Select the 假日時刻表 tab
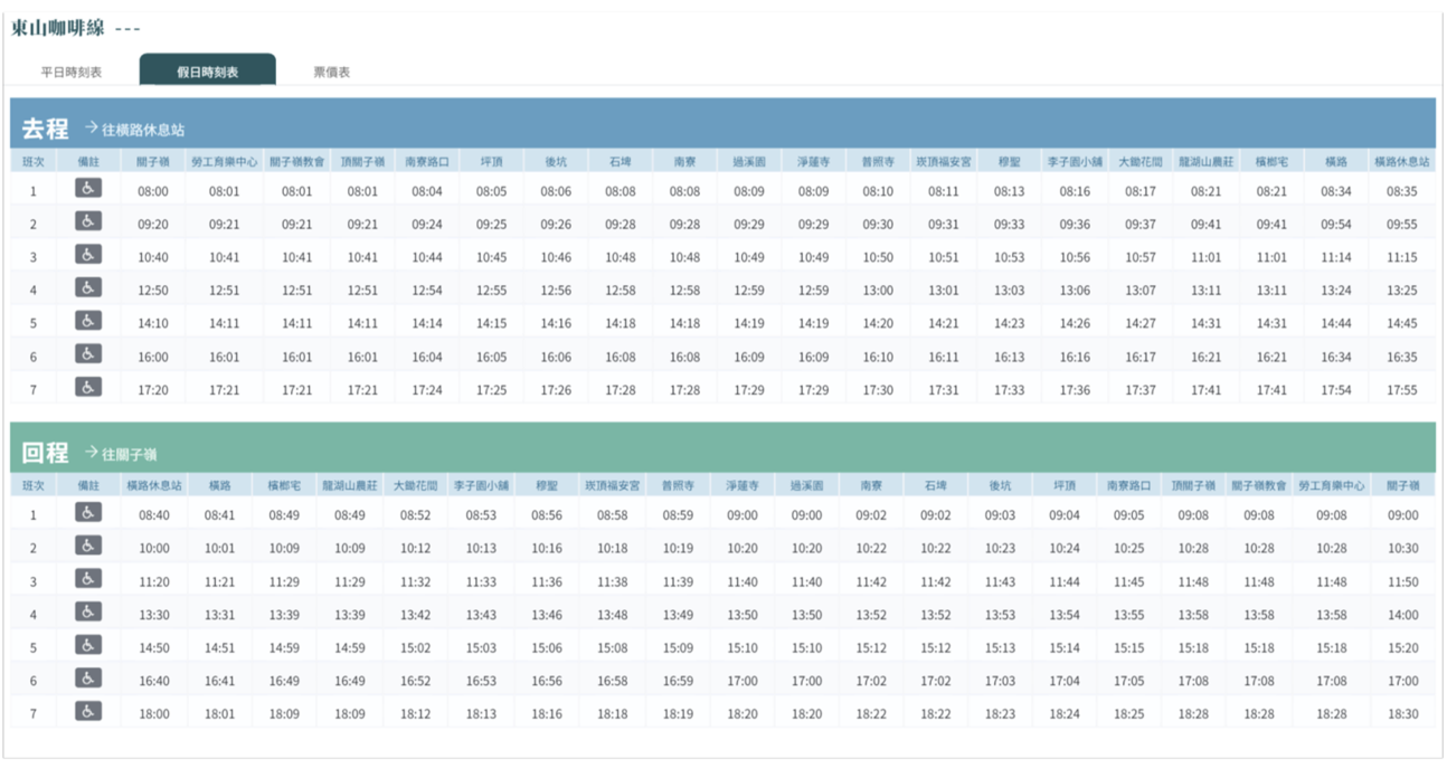This screenshot has width=1447, height=768. point(207,72)
